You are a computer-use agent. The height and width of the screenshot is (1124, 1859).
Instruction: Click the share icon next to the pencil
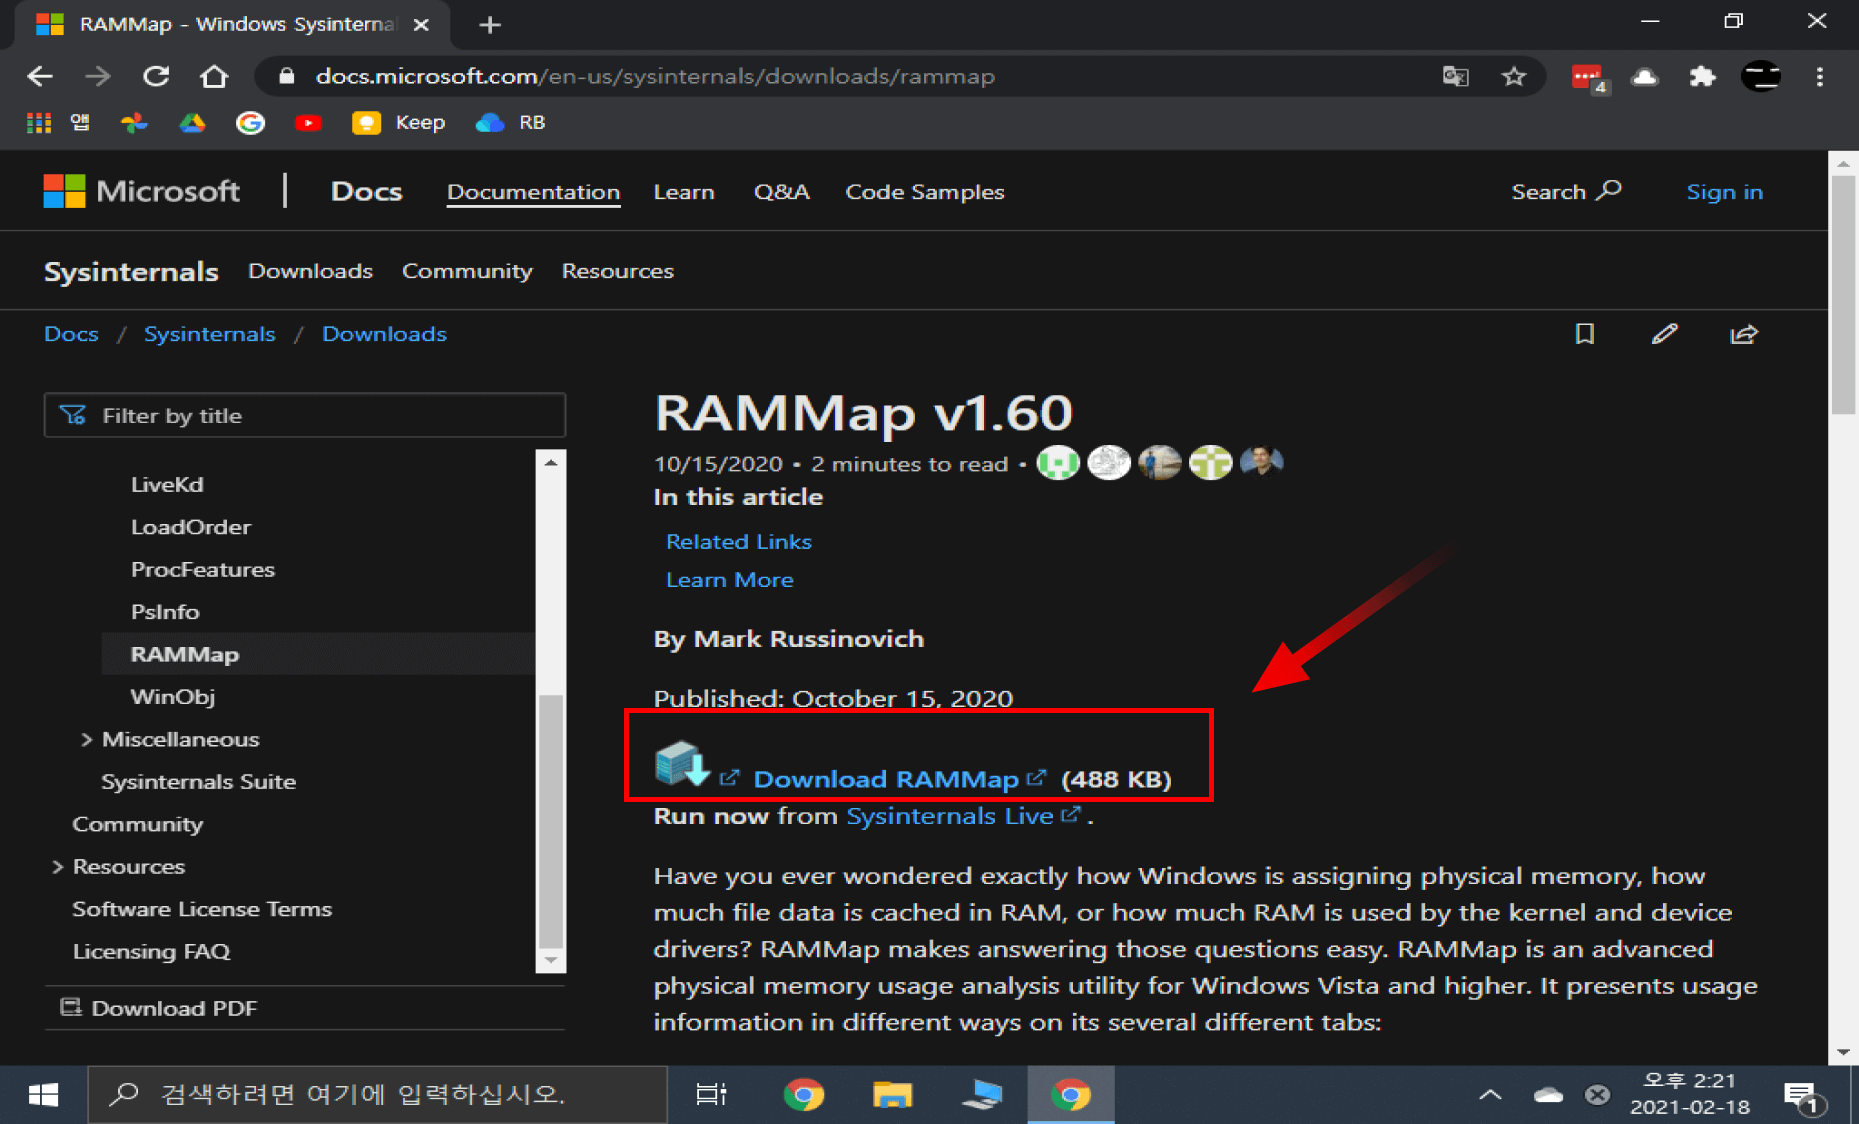pyautogui.click(x=1744, y=334)
